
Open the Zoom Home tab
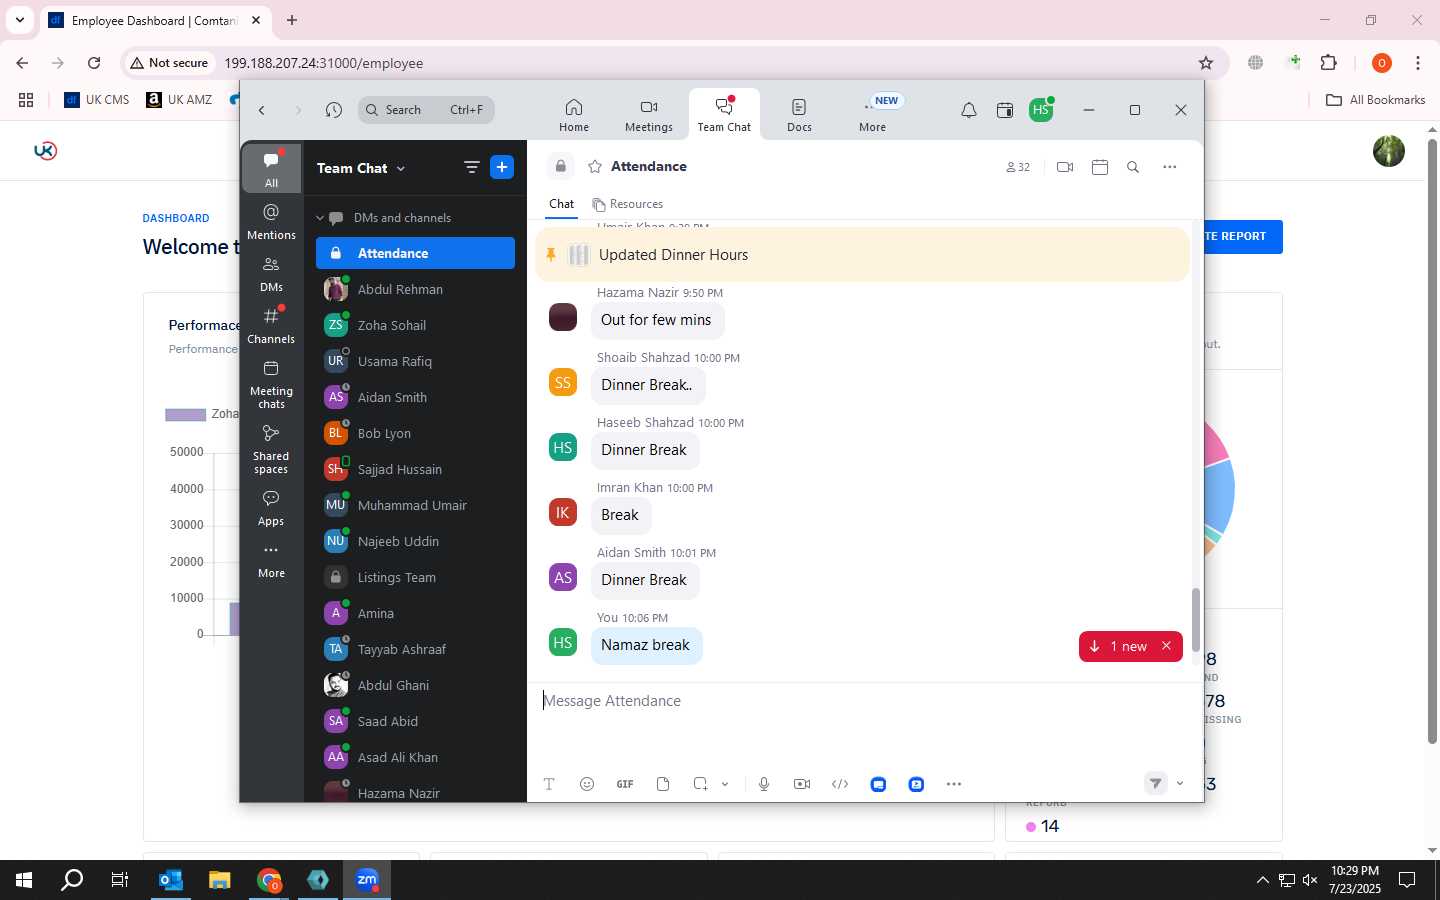573,115
